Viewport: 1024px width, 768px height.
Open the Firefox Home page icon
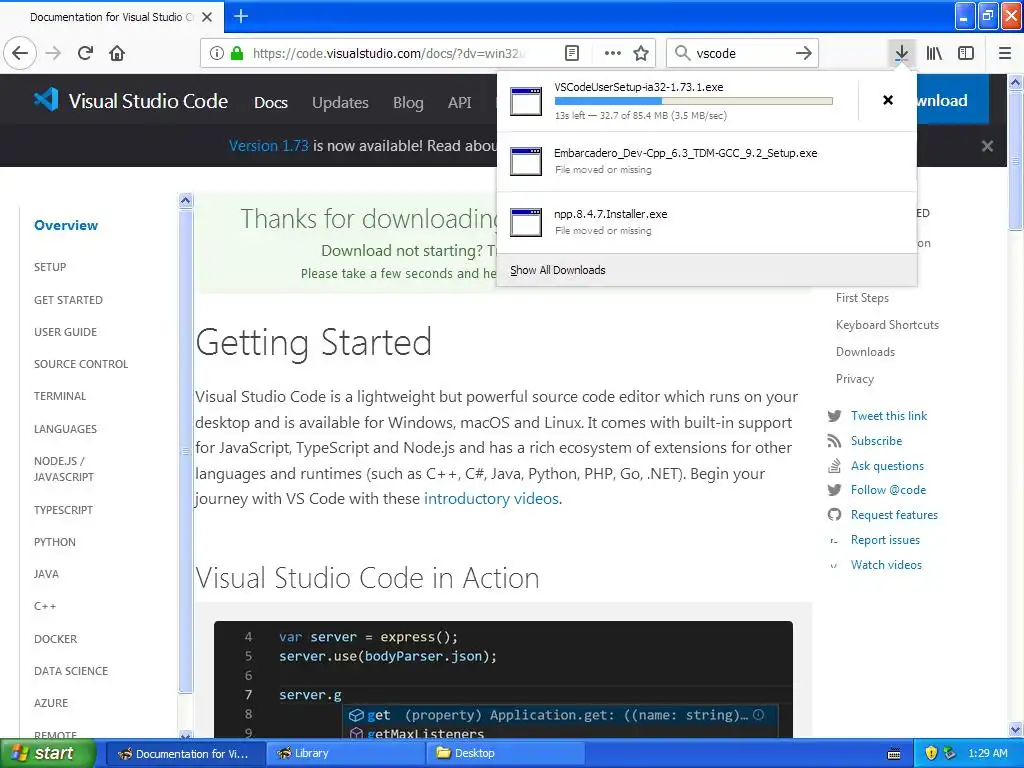[117, 53]
